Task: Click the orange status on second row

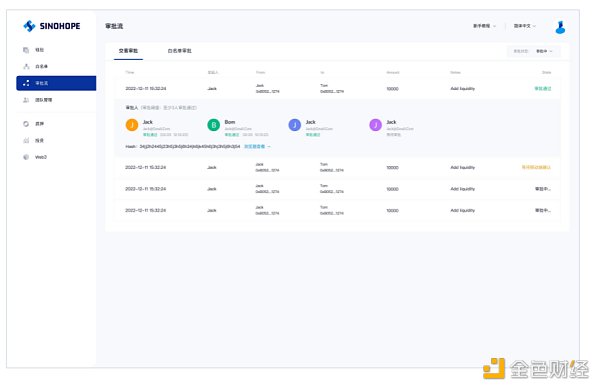Action: click(x=536, y=167)
